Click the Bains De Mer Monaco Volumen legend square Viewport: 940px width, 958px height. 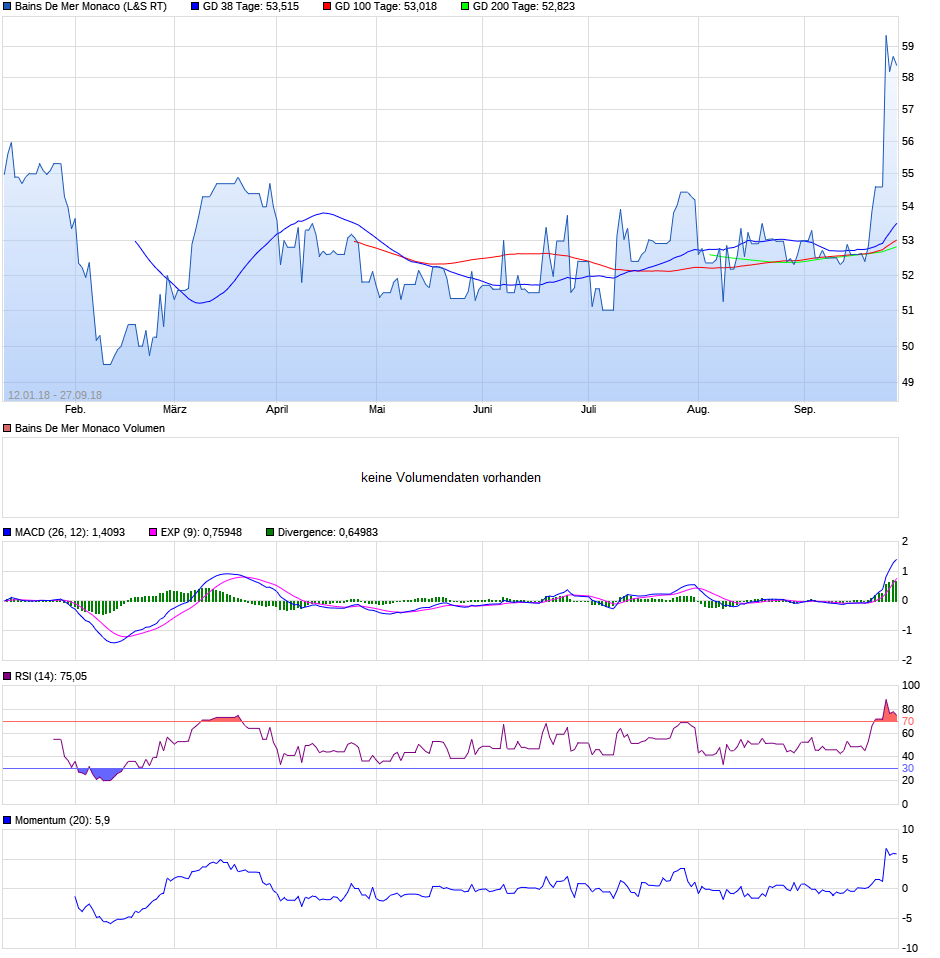(x=9, y=428)
